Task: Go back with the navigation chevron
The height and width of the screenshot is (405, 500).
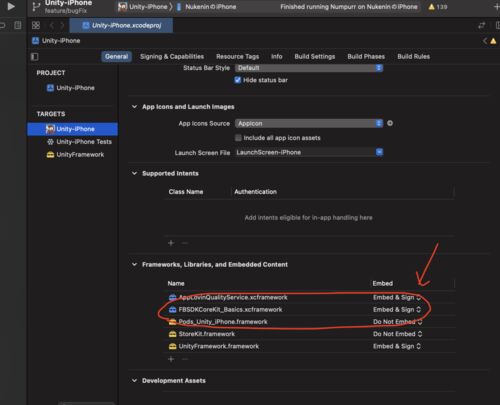Action: [52, 25]
